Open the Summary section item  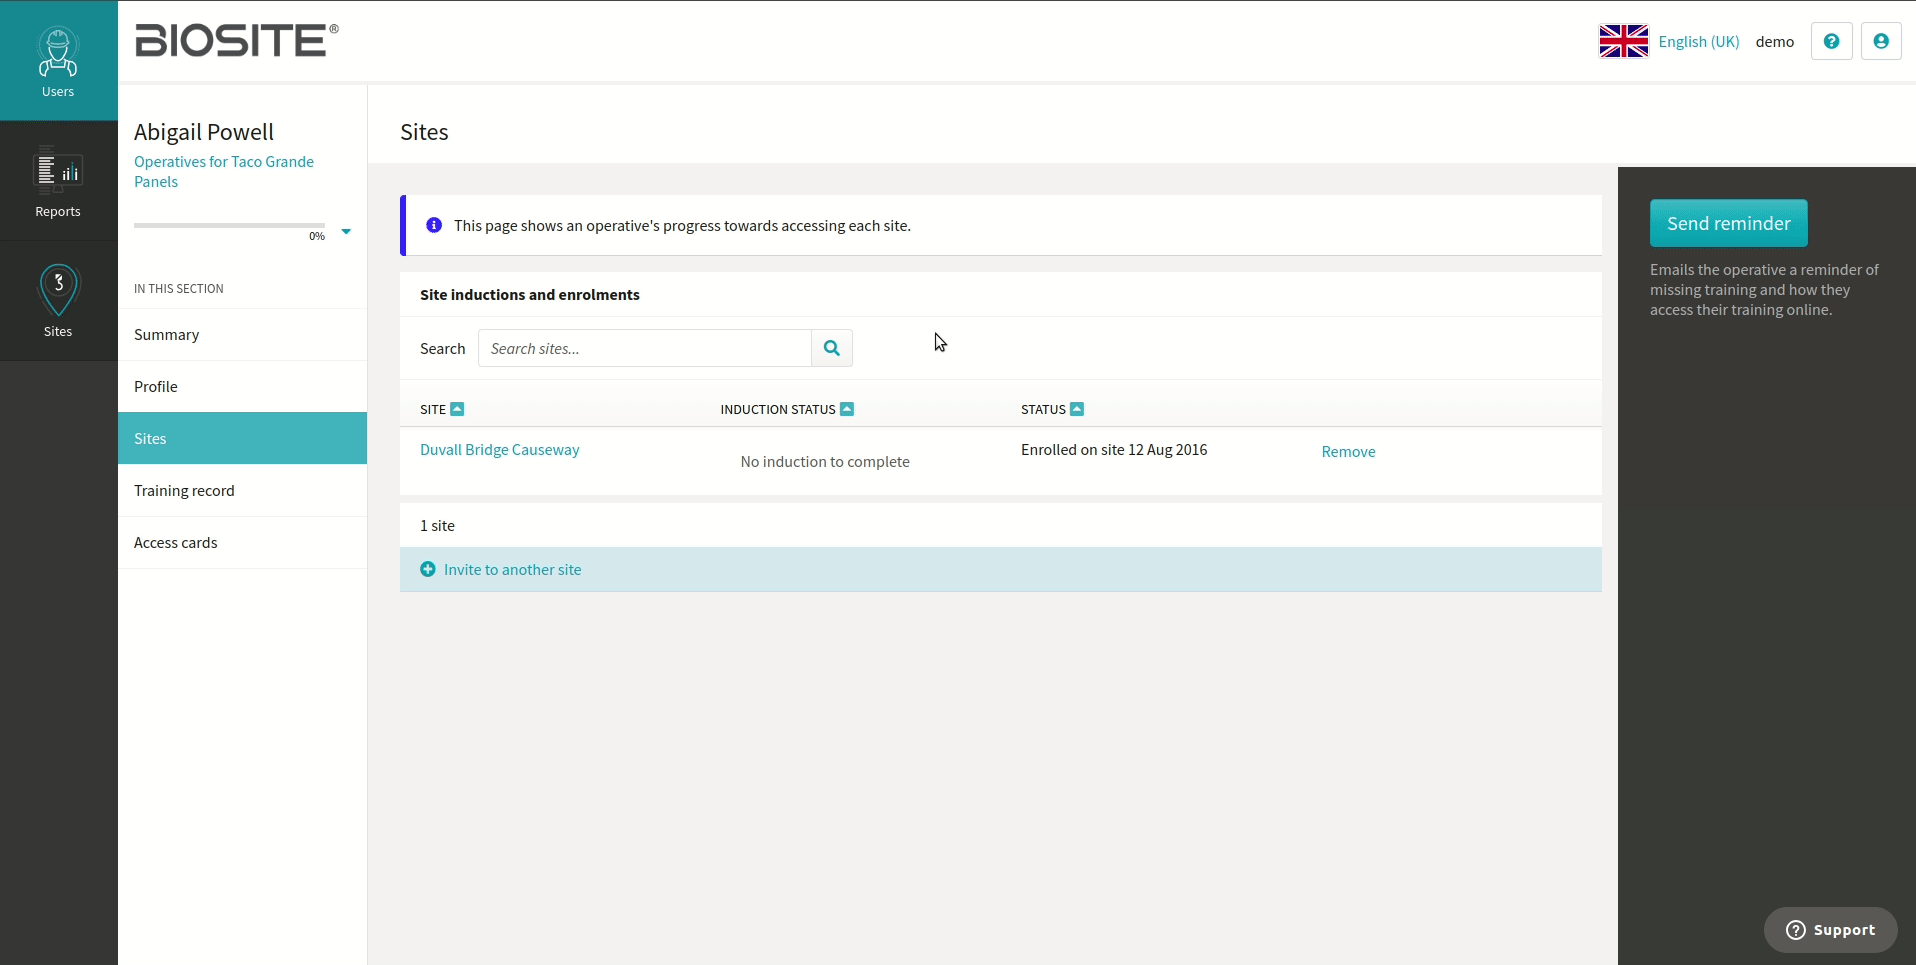tap(166, 335)
